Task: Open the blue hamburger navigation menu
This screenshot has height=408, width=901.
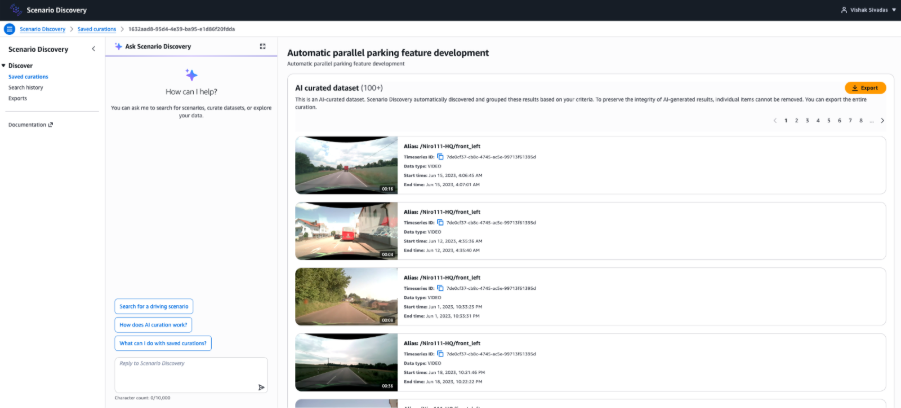Action: pyautogui.click(x=9, y=29)
